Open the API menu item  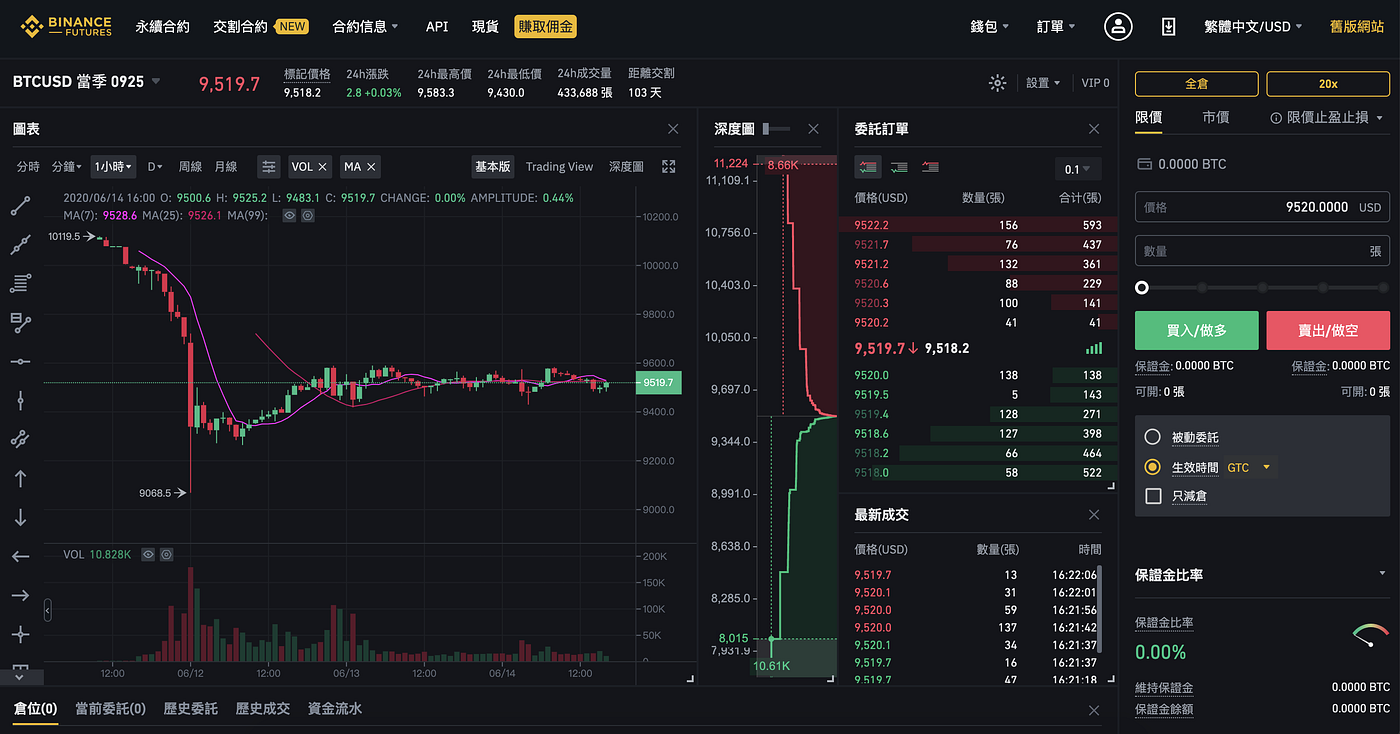tap(437, 27)
